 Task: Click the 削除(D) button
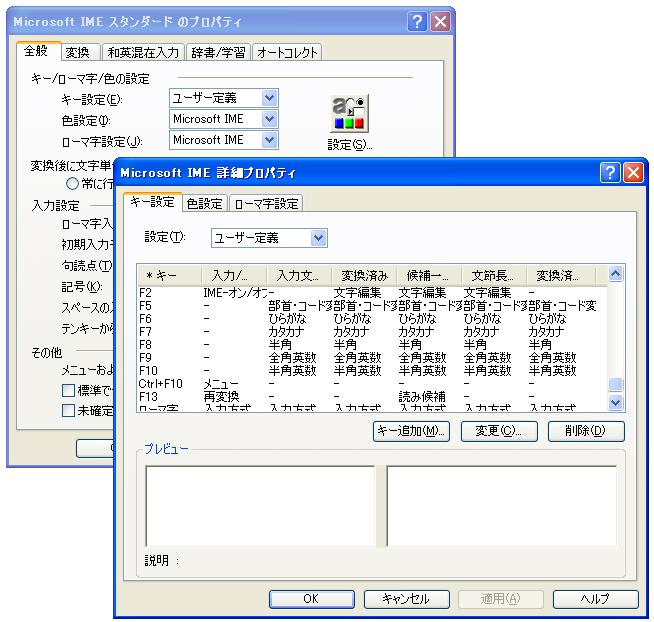(x=586, y=431)
